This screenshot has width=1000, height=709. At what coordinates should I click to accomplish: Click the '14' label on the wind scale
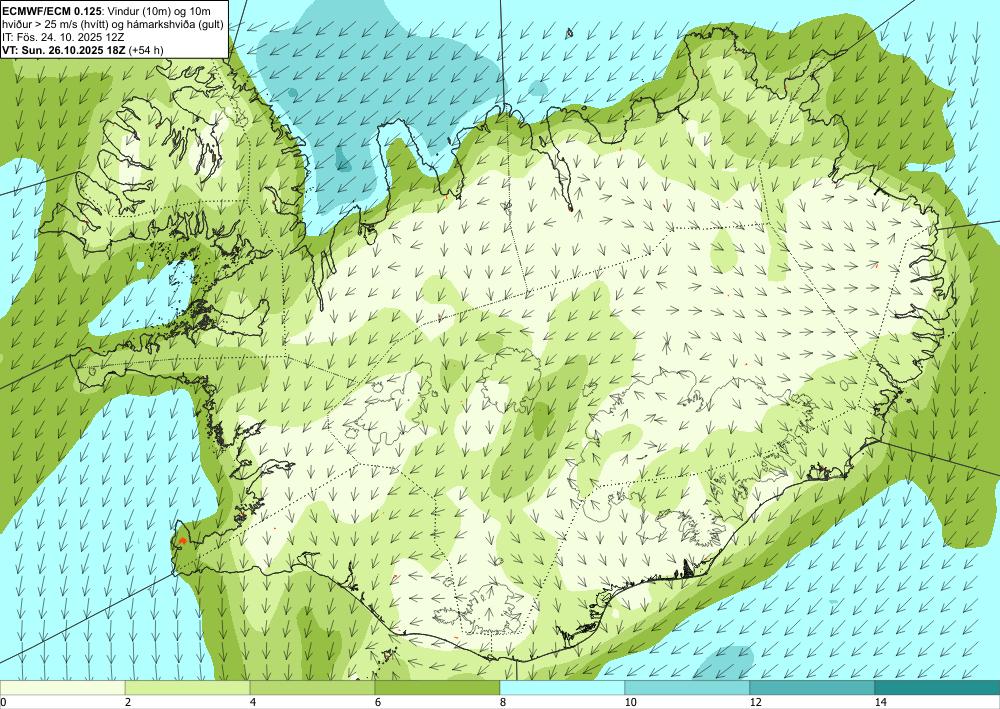pyautogui.click(x=880, y=702)
